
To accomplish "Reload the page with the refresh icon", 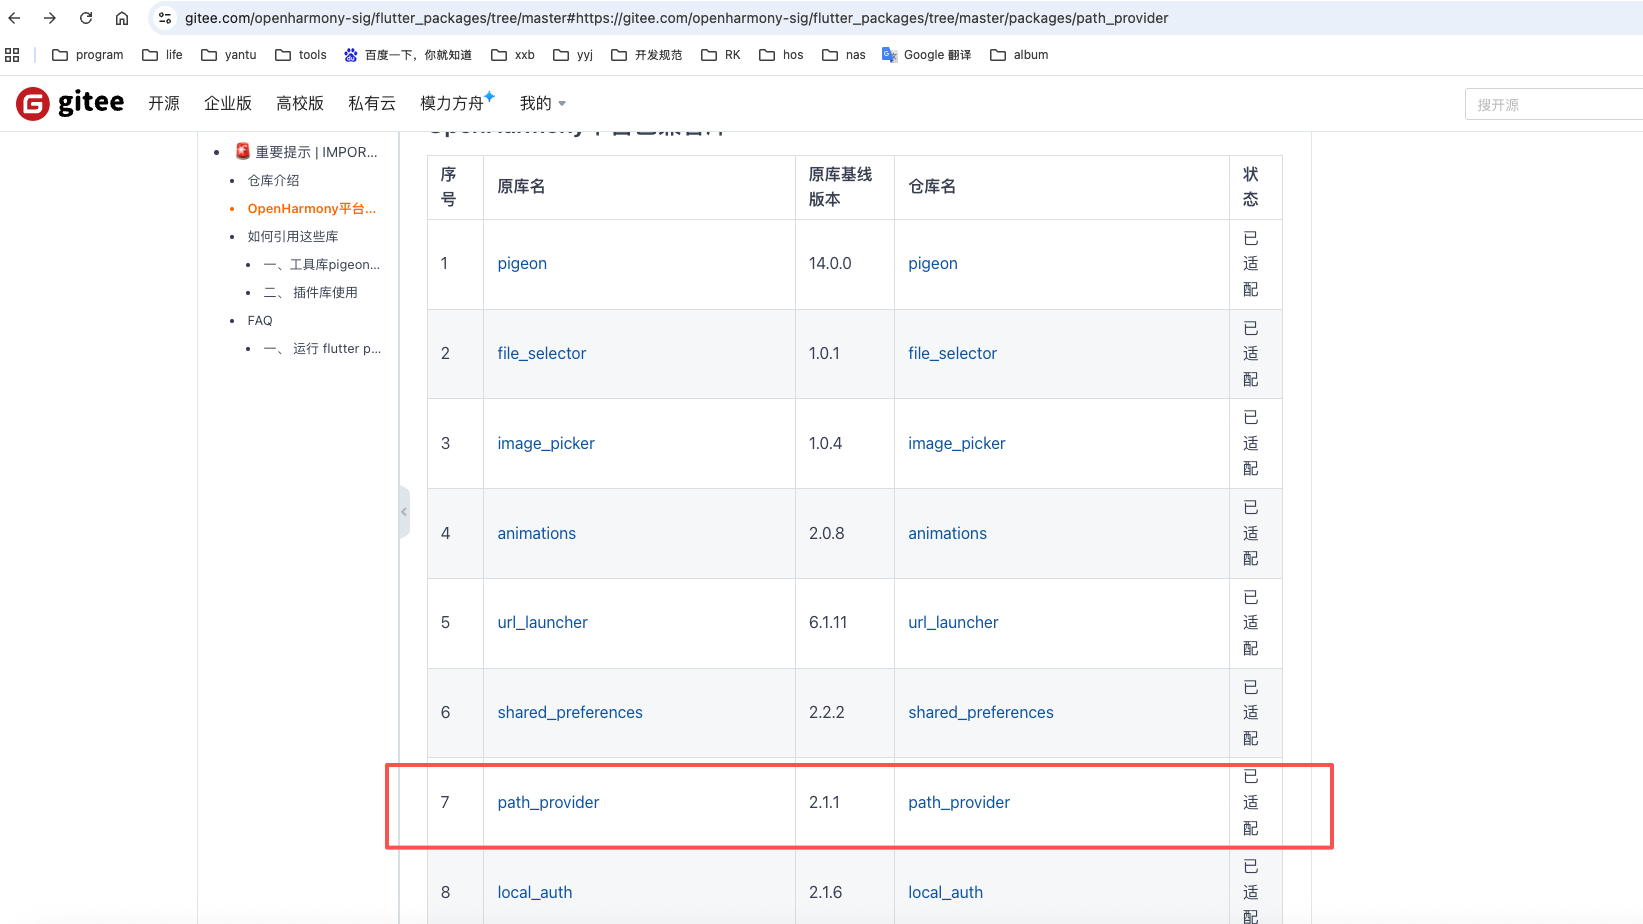I will [x=86, y=18].
